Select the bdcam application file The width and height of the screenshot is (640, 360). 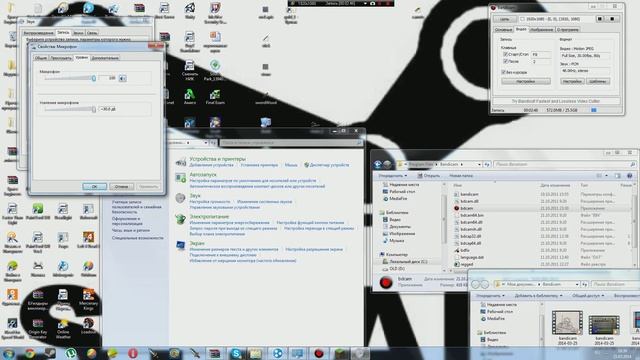coord(467,208)
